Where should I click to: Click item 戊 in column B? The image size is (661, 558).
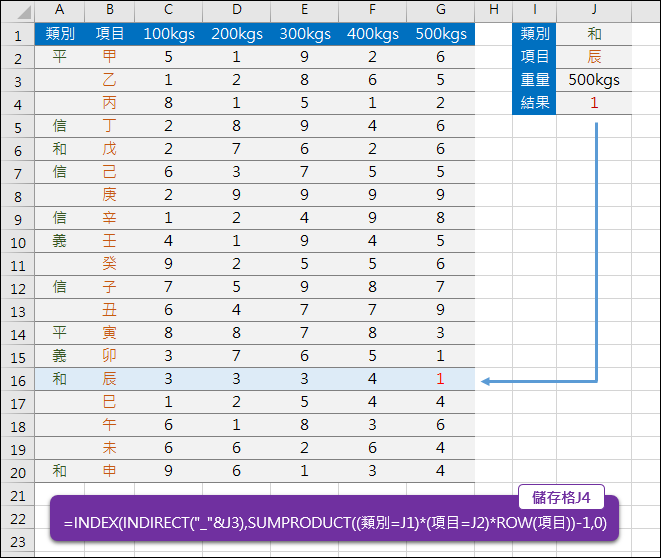[110, 148]
